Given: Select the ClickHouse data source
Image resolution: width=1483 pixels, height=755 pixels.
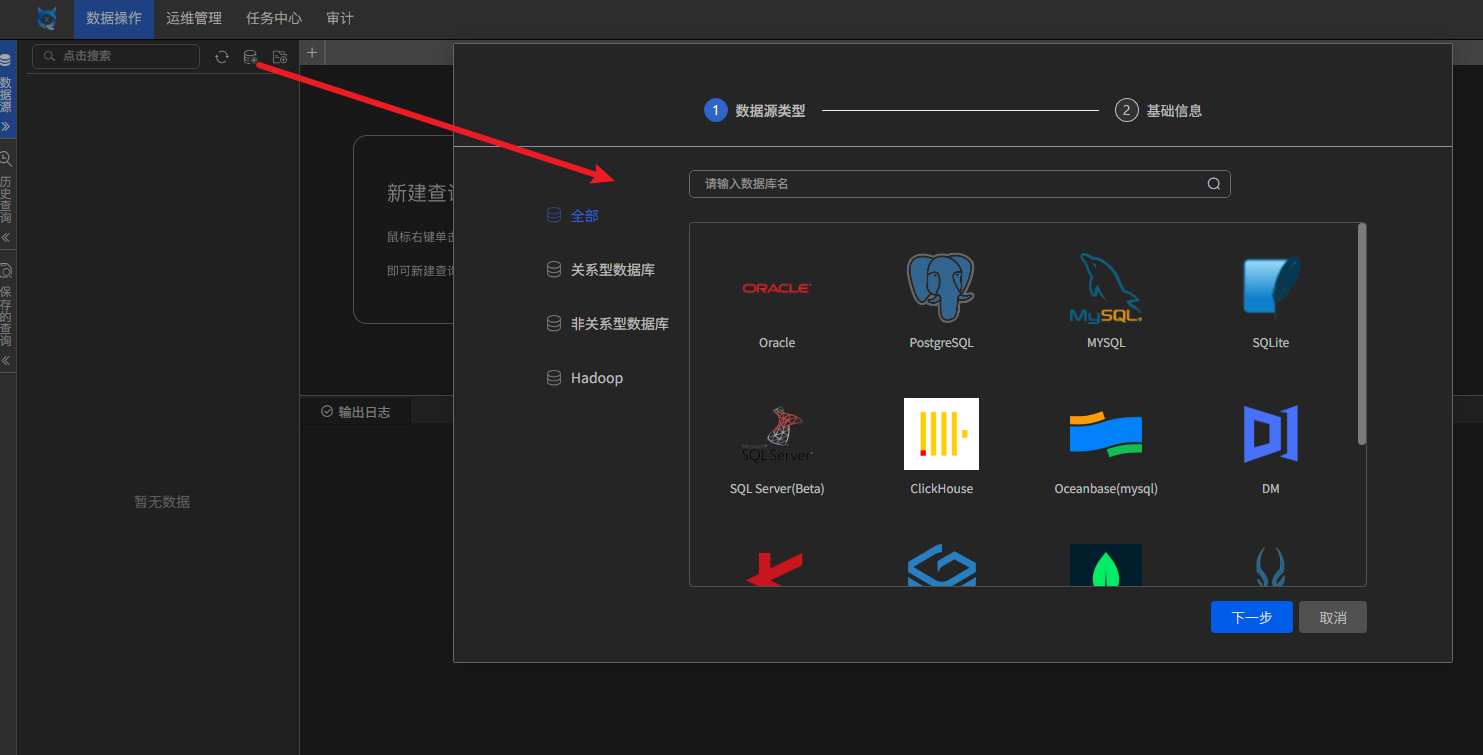Looking at the screenshot, I should pos(941,448).
